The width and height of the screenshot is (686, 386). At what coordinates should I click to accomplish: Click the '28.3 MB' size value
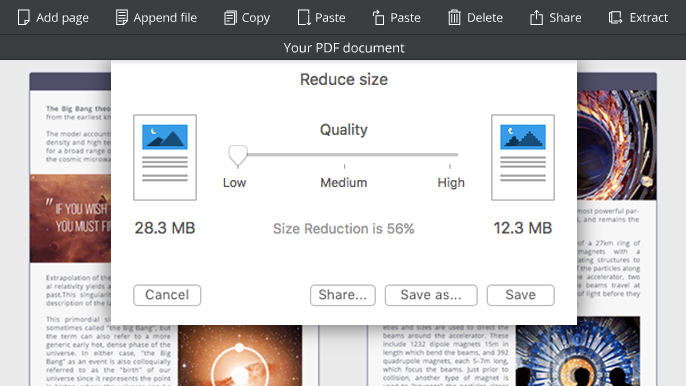click(x=164, y=228)
